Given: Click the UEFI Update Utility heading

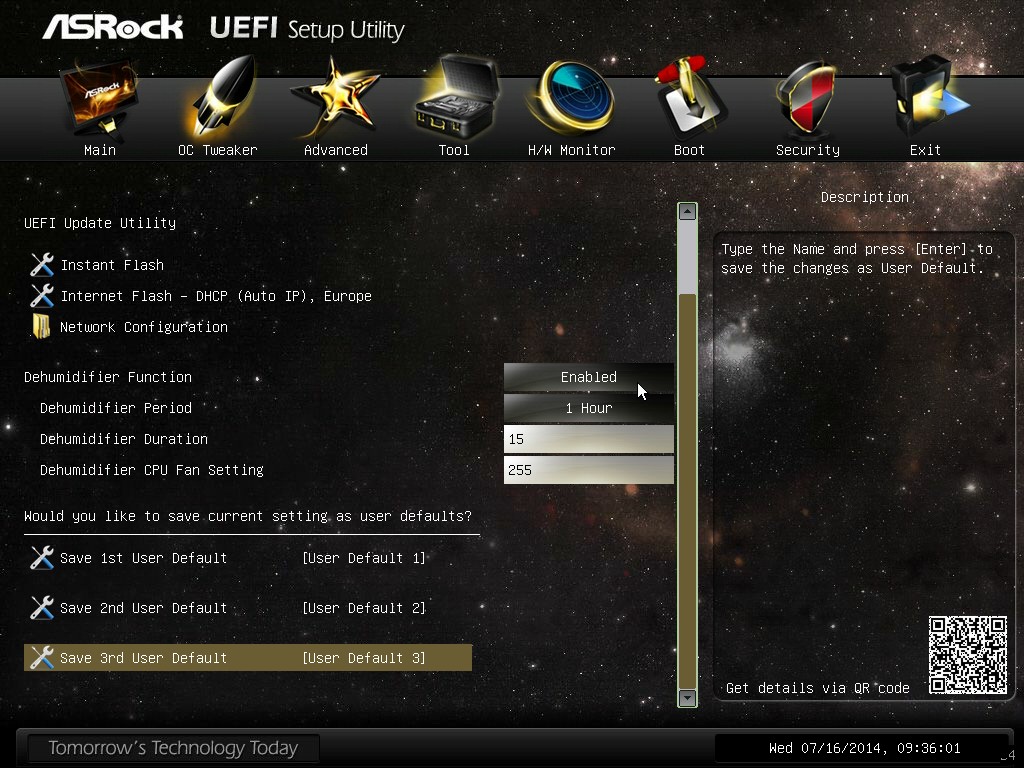Looking at the screenshot, I should 100,223.
